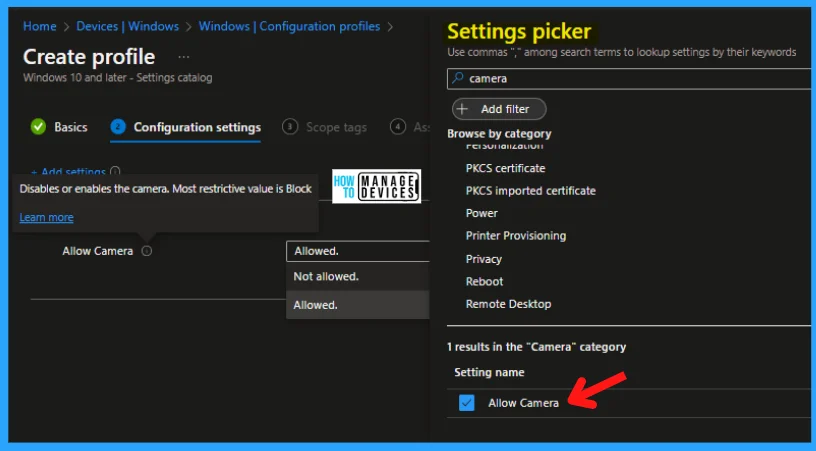Open the ellipsis menu beside Create profile

(x=184, y=57)
